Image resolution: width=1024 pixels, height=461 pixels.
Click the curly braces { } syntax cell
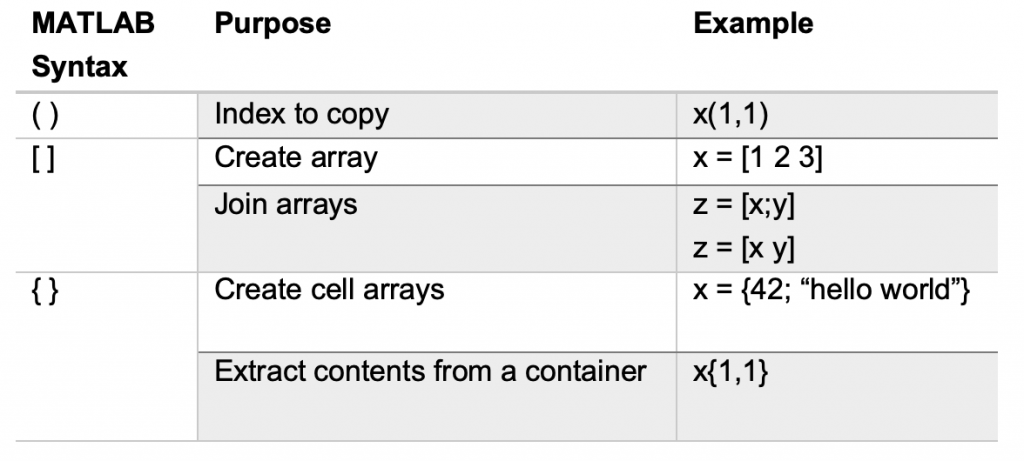point(46,290)
